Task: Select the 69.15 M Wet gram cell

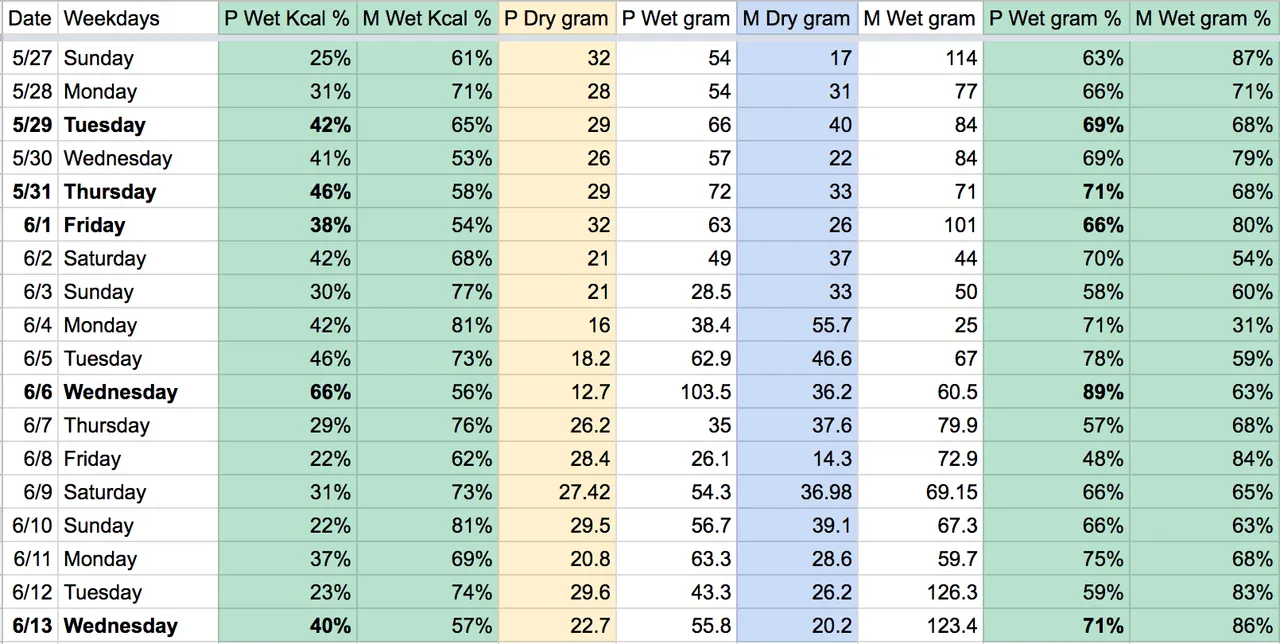Action: [x=919, y=492]
